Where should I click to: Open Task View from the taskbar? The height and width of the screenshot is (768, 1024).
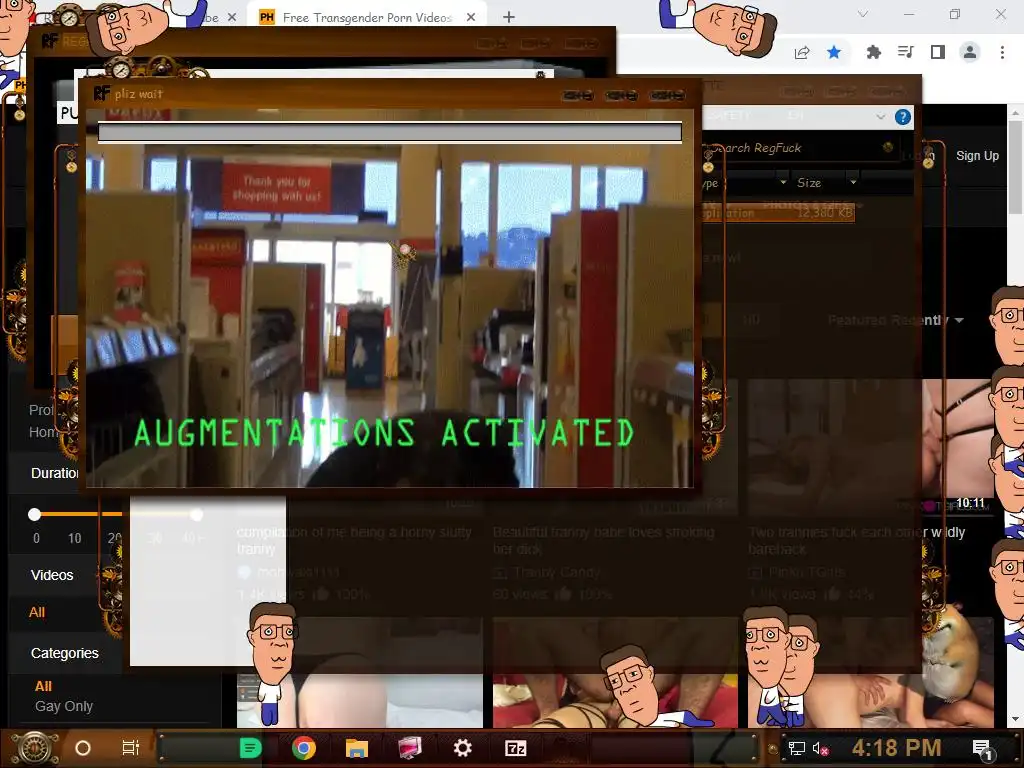click(x=131, y=748)
